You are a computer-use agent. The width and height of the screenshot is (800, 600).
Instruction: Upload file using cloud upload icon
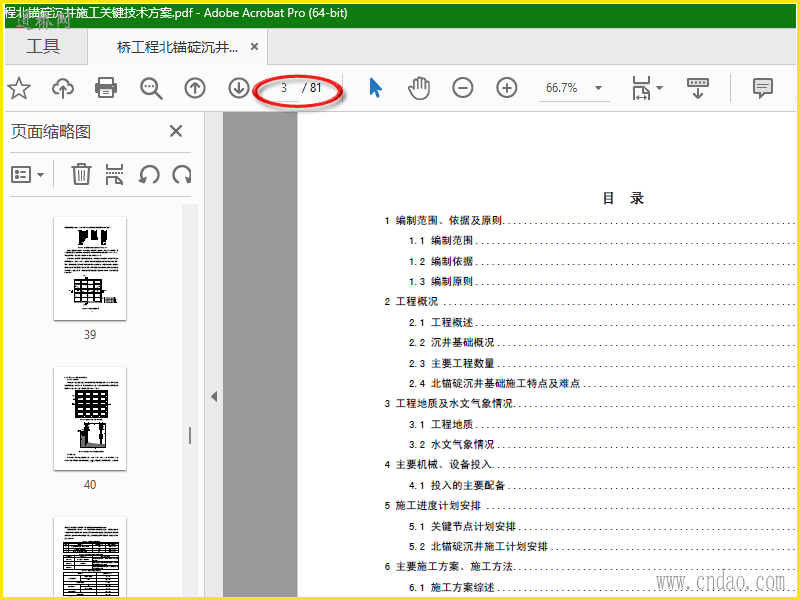pyautogui.click(x=63, y=88)
